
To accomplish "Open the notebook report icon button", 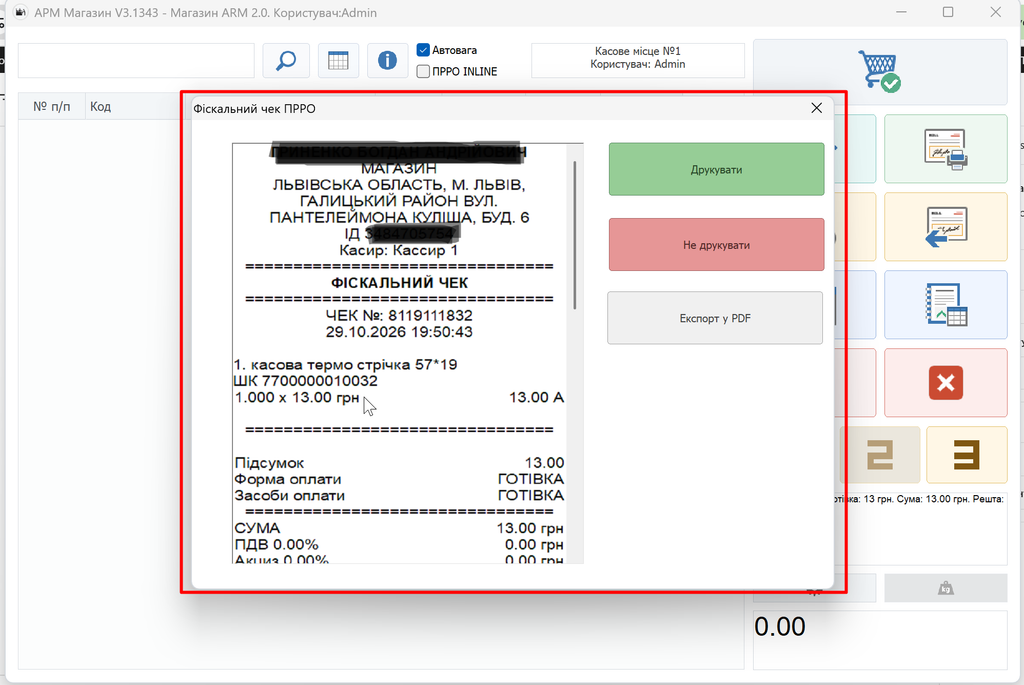I will (946, 304).
